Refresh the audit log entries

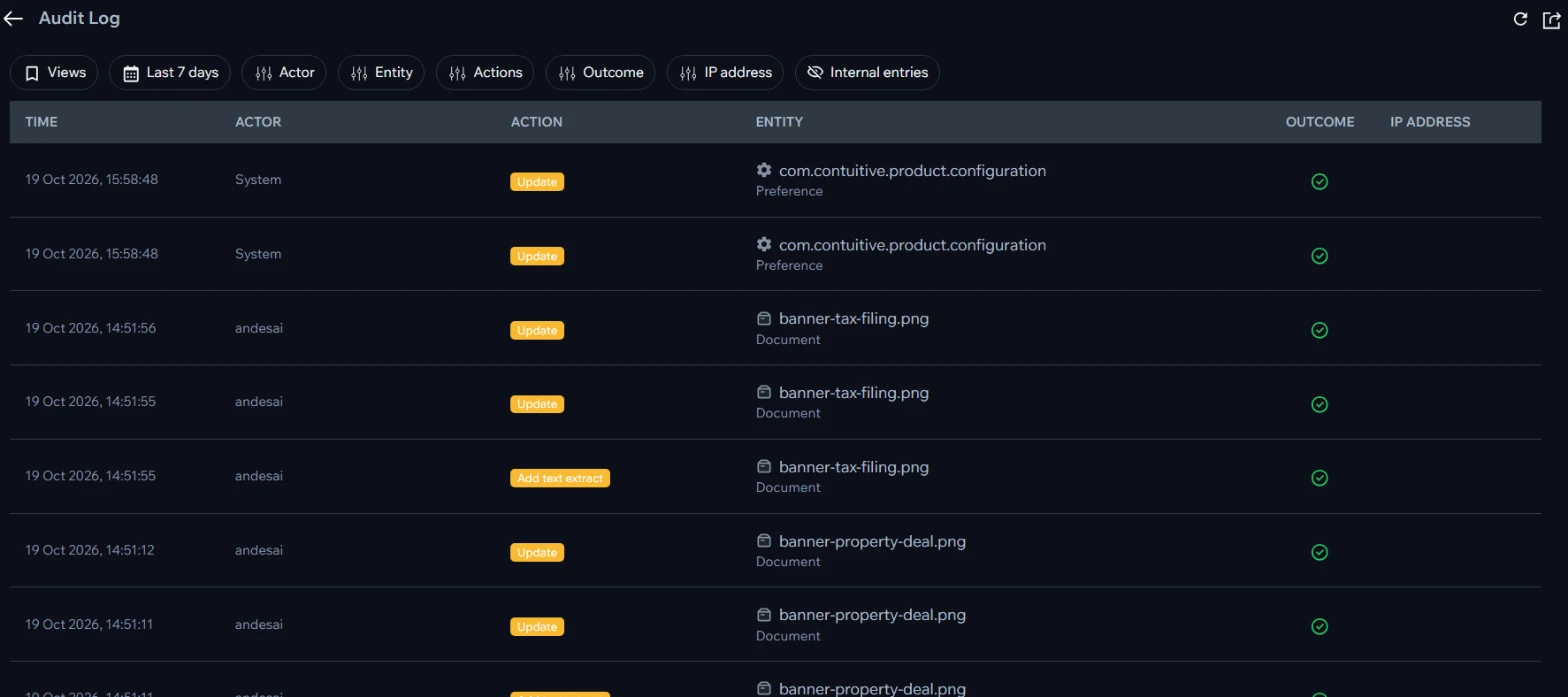pos(1520,19)
